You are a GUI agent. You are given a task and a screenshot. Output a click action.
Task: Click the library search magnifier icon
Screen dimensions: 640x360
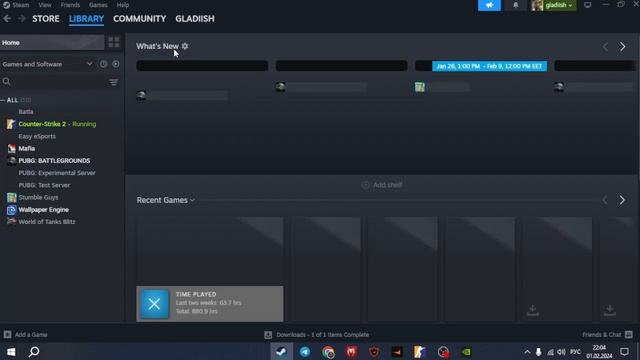[7, 82]
